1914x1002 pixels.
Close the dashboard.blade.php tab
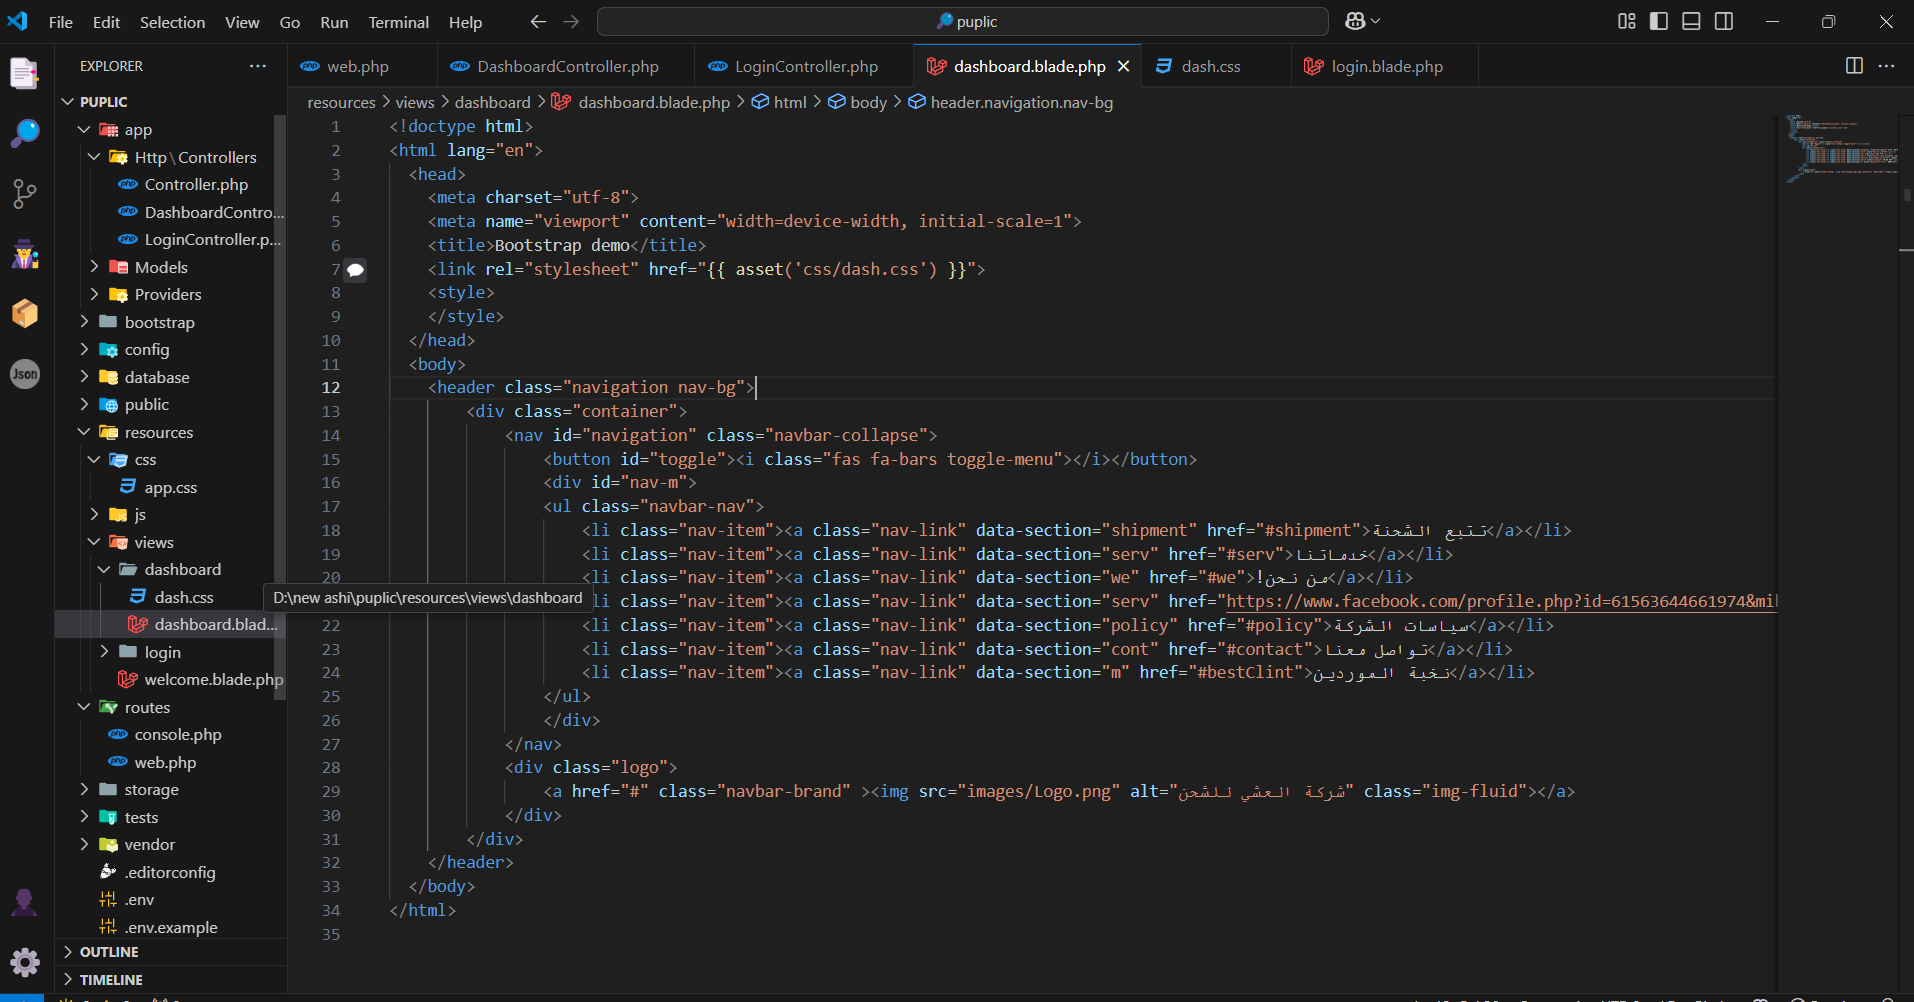(1124, 66)
